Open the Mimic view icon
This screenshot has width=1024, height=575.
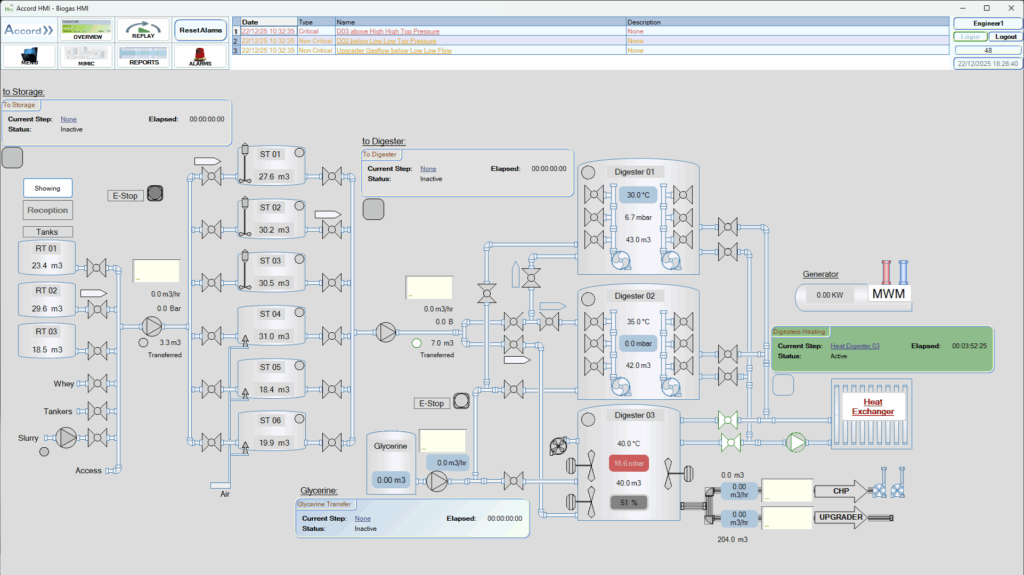86,56
